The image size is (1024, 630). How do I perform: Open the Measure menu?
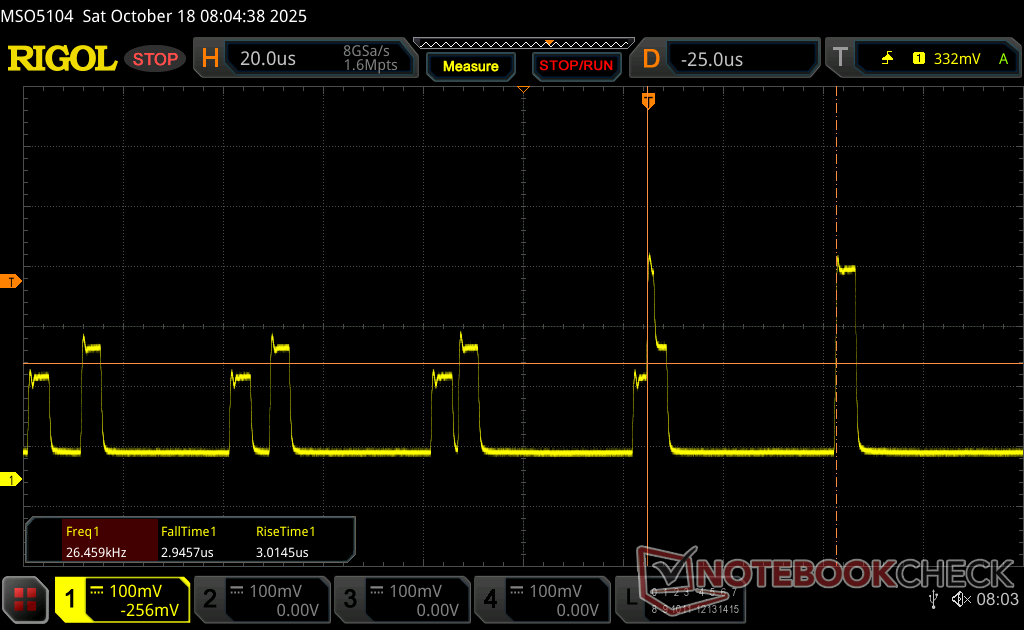point(470,66)
